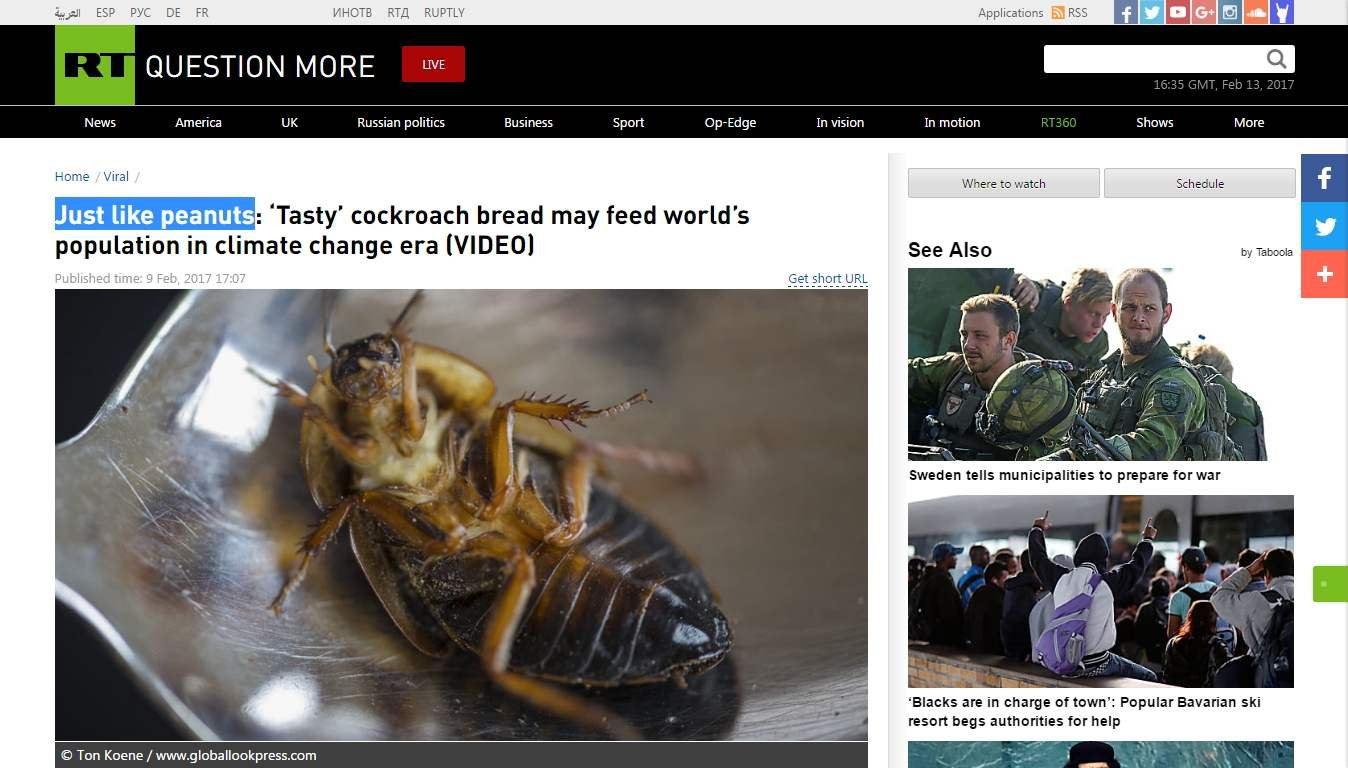This screenshot has height=768, width=1348.
Task: Open RT's Twitter profile in top bar
Action: pos(1152,13)
